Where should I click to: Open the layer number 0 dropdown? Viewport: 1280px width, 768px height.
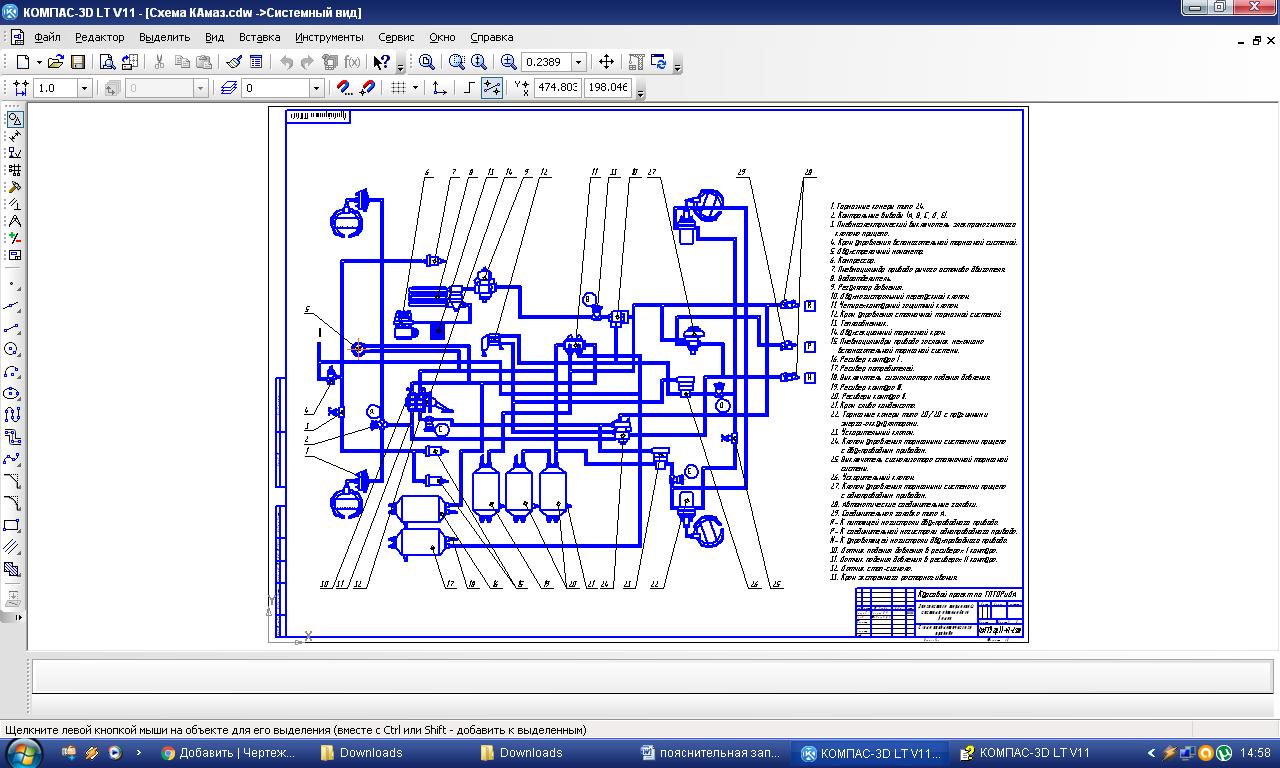point(316,88)
